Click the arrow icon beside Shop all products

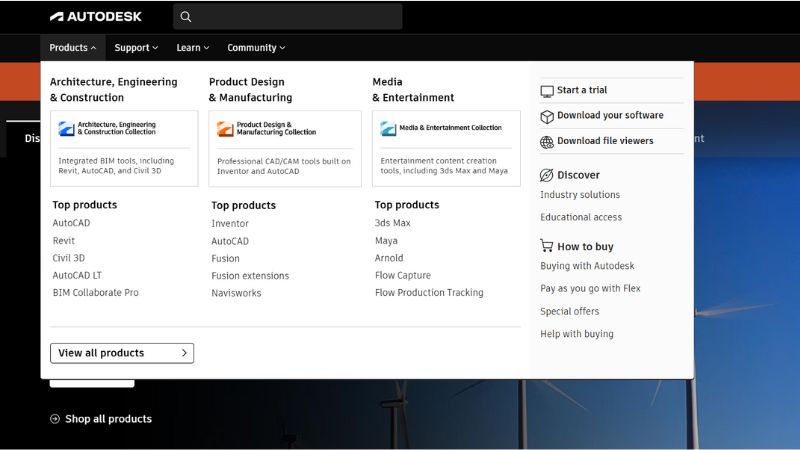pos(55,419)
